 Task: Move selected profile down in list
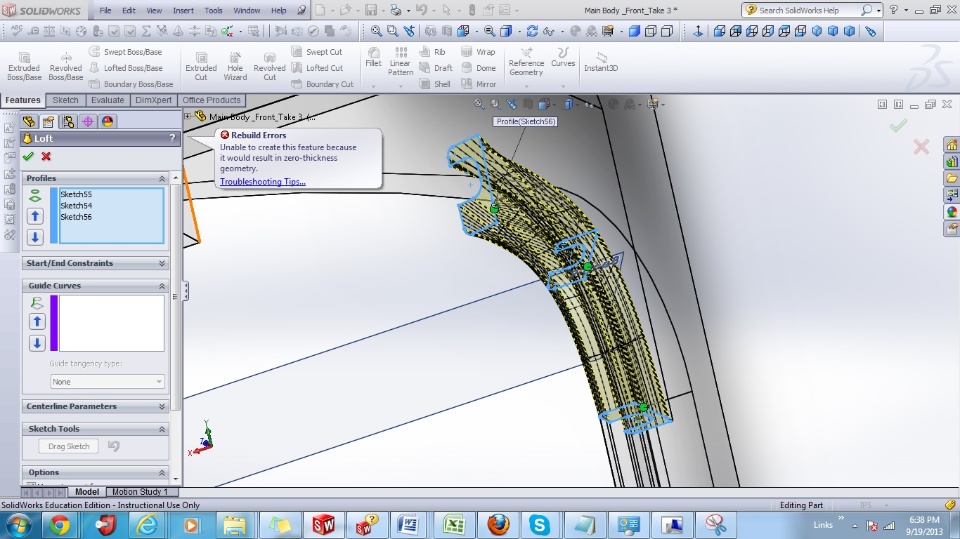(x=36, y=237)
